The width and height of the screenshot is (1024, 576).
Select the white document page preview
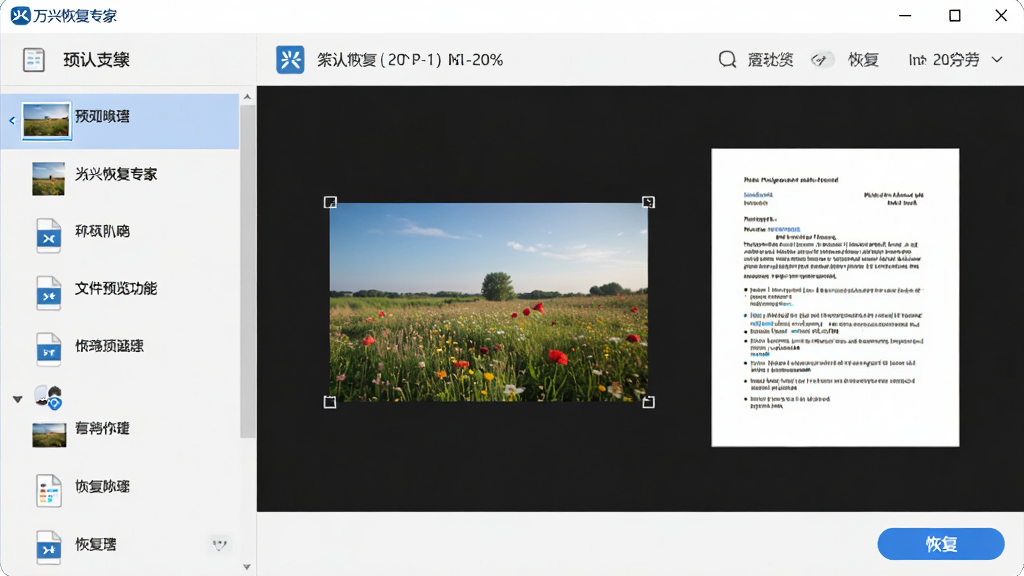pos(835,298)
